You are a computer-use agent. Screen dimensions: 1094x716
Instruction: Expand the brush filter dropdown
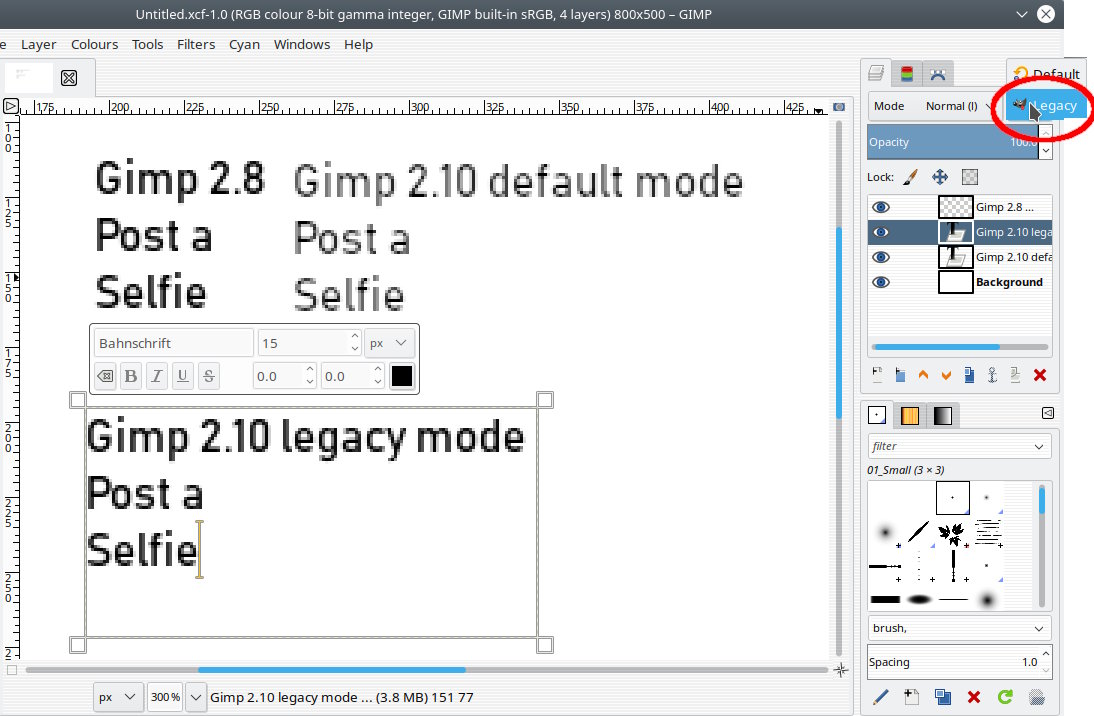(1039, 447)
